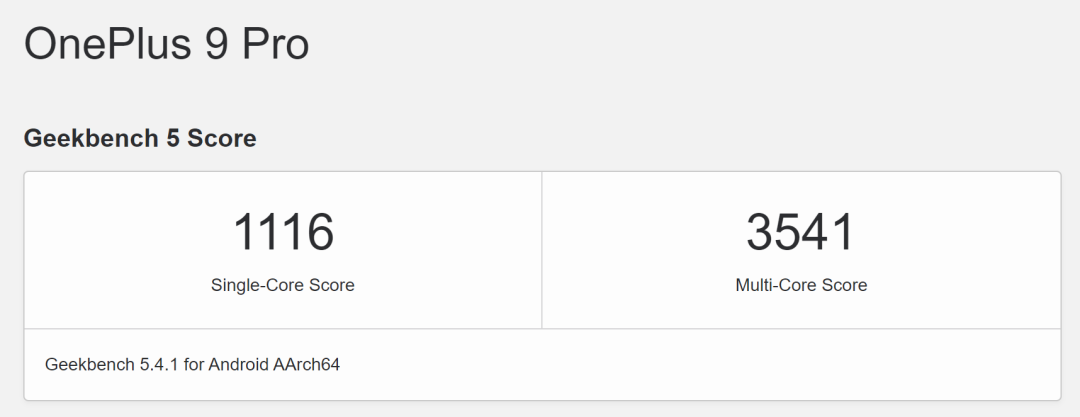This screenshot has height=417, width=1080.
Task: Click the word "for" in the version line
Action: pyautogui.click(x=193, y=365)
